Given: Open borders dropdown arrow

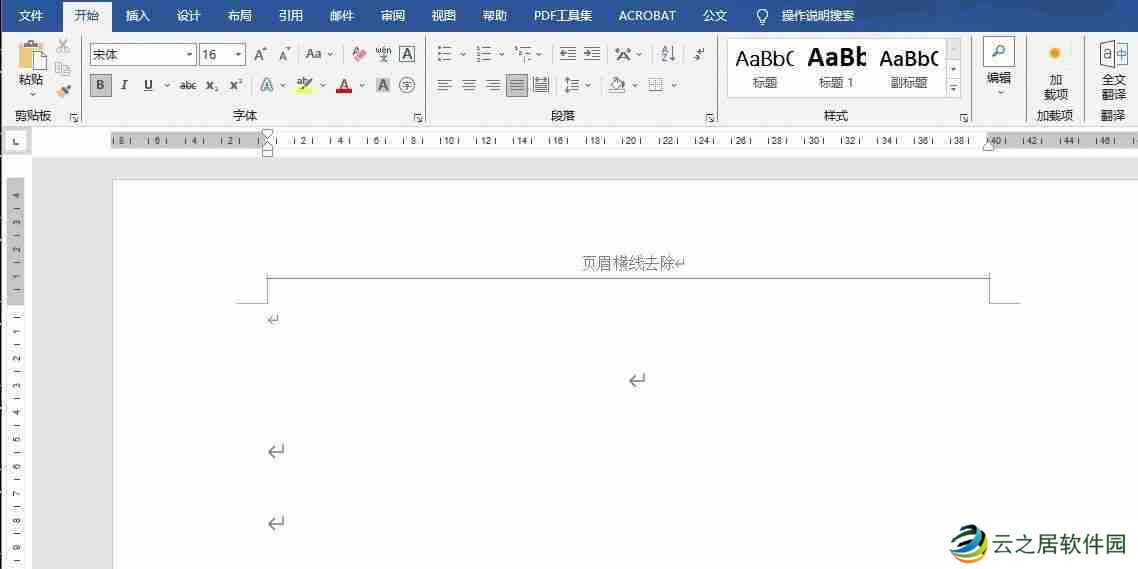Looking at the screenshot, I should (674, 86).
